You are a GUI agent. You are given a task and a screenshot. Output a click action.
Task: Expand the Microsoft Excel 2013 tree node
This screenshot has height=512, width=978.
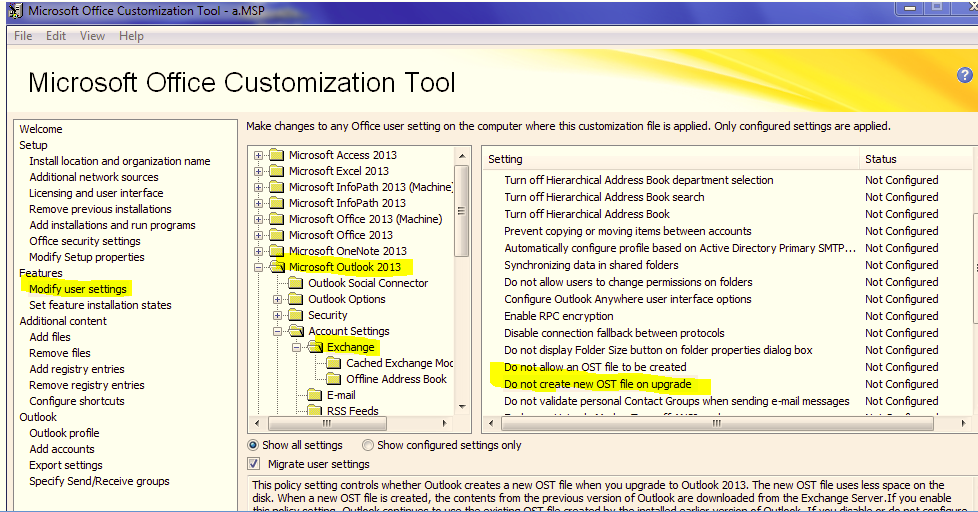(258, 171)
